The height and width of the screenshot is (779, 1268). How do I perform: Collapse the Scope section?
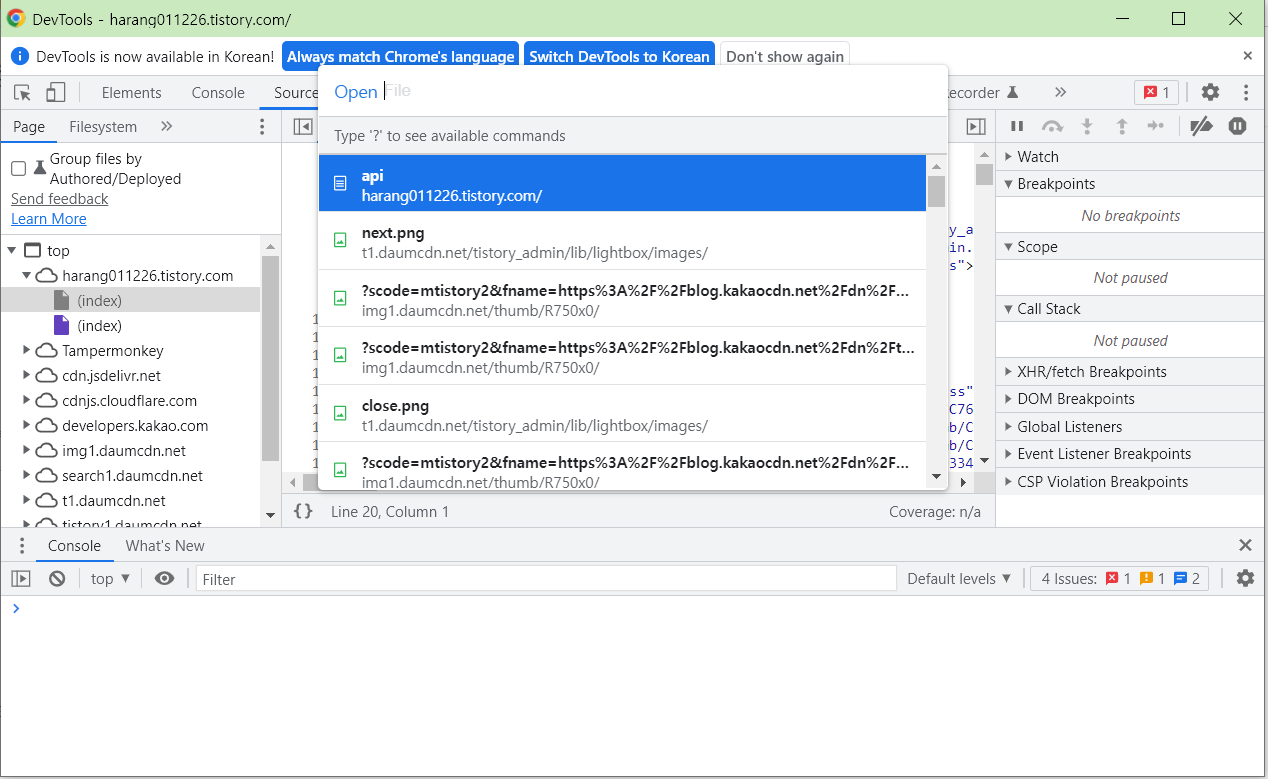pos(1130,246)
